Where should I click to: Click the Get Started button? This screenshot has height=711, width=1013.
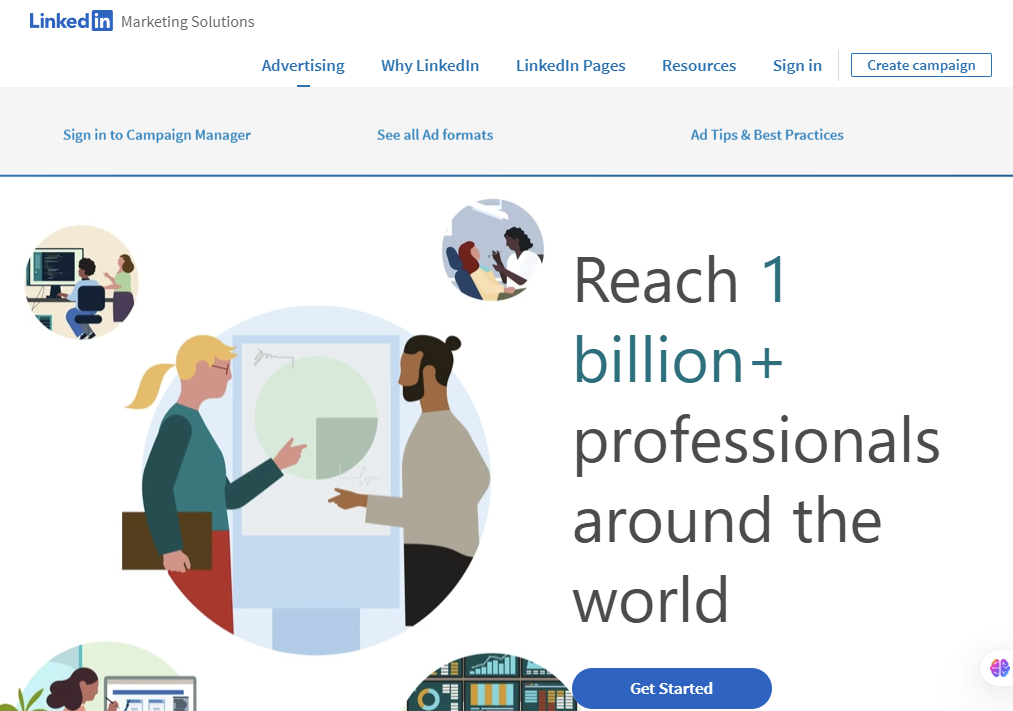672,688
